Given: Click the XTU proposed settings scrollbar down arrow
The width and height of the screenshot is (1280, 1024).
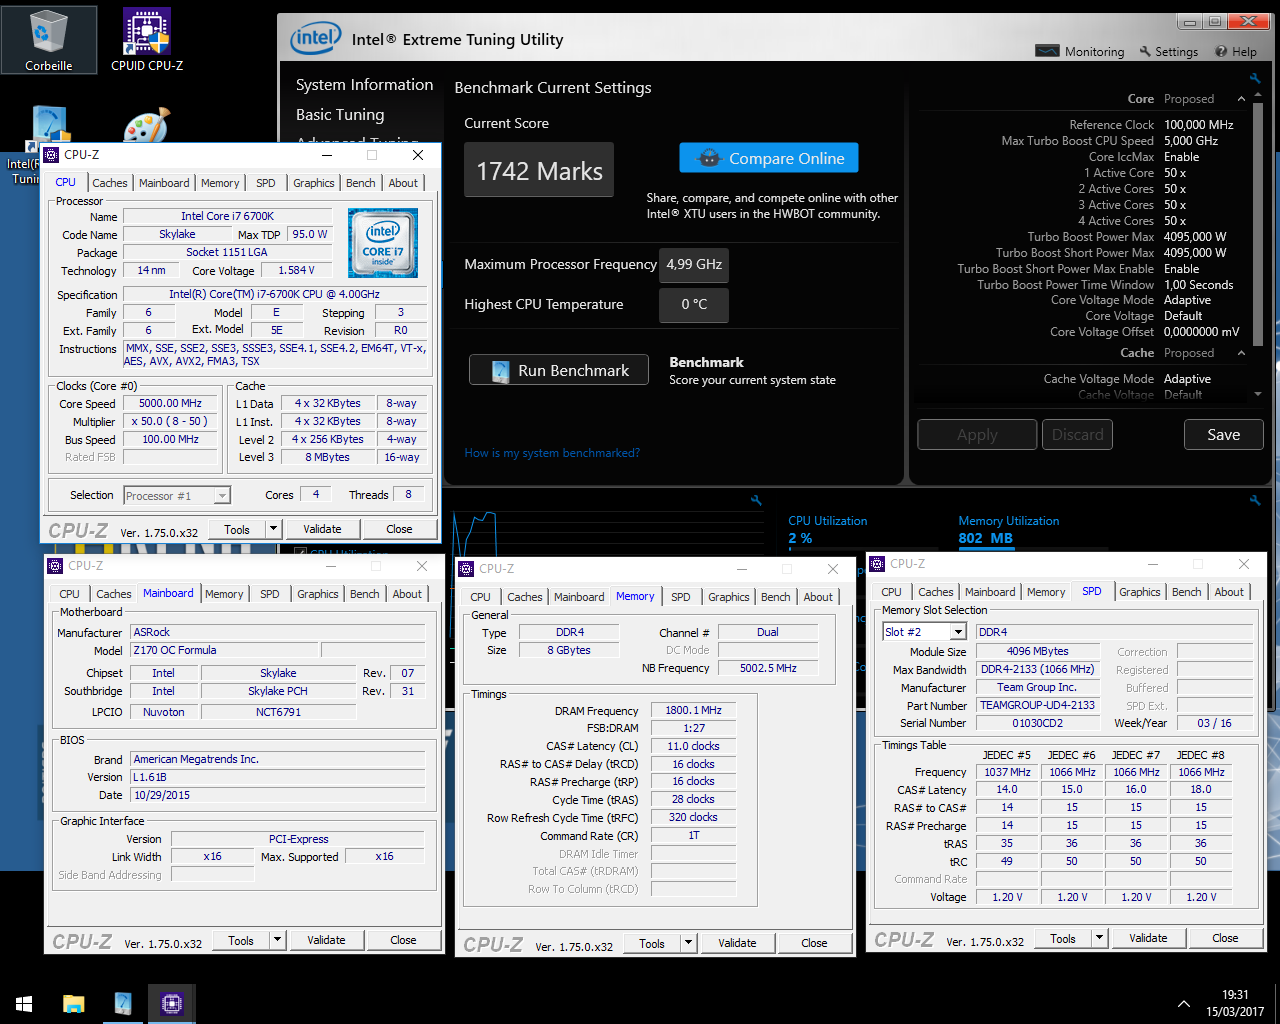Looking at the screenshot, I should click(1257, 394).
